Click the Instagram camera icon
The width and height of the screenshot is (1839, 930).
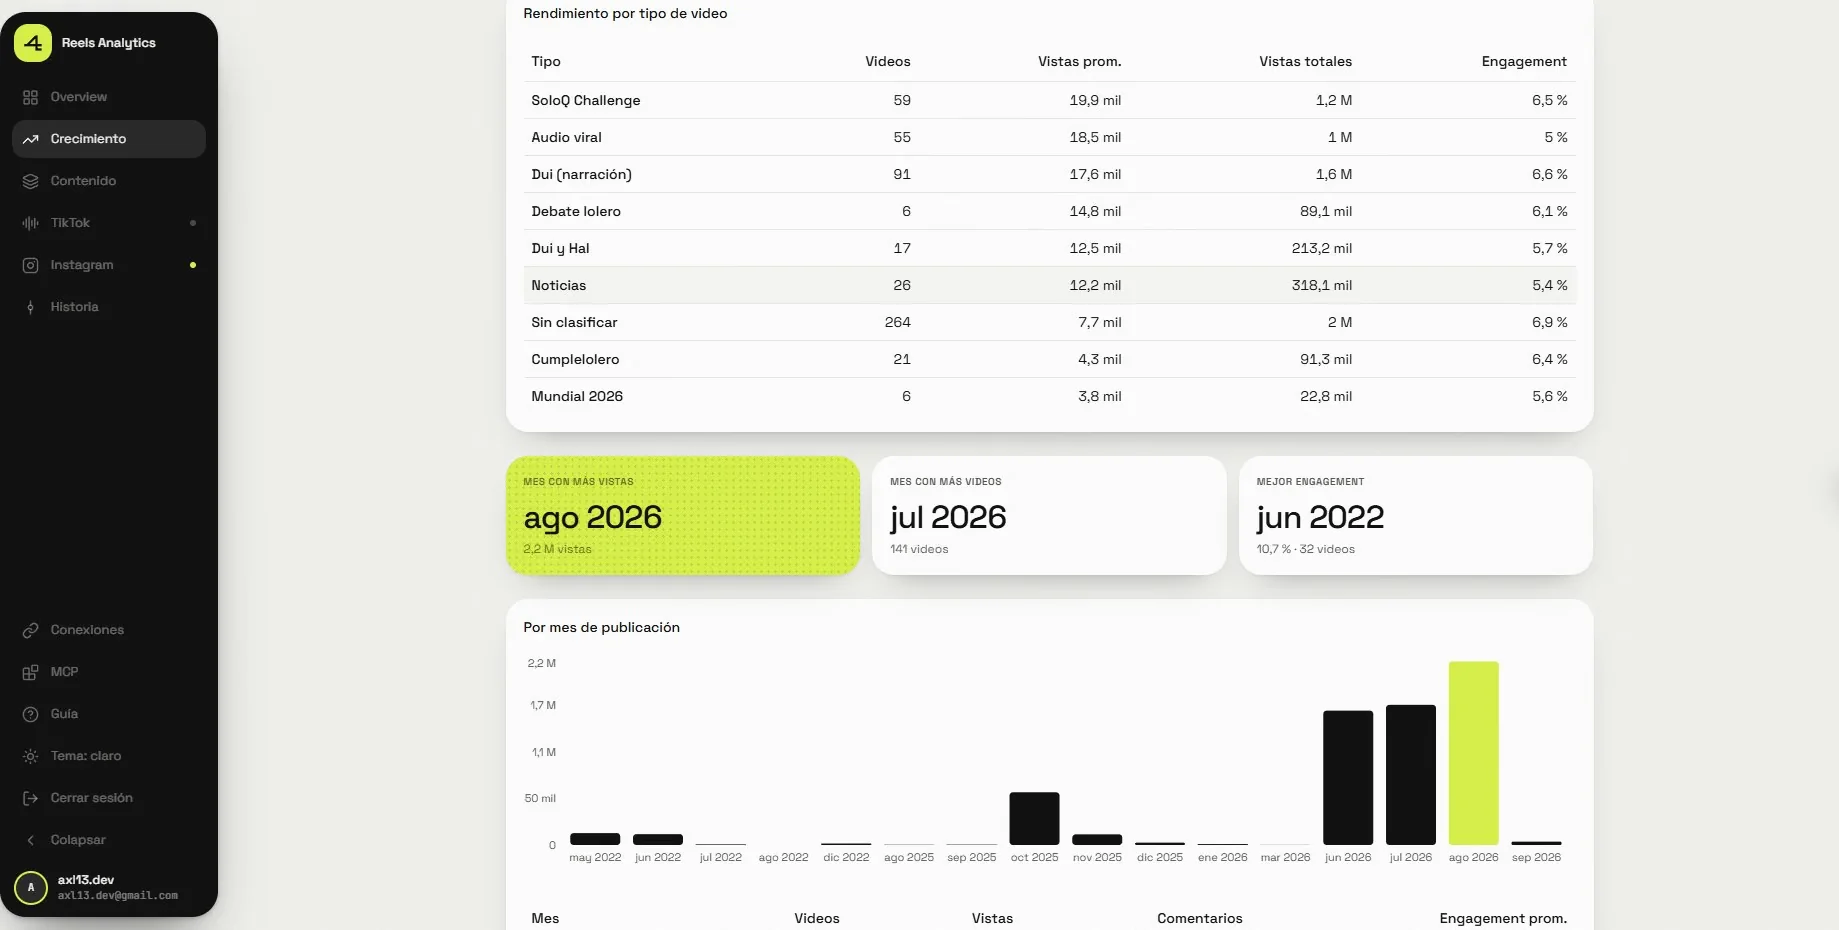tap(31, 265)
